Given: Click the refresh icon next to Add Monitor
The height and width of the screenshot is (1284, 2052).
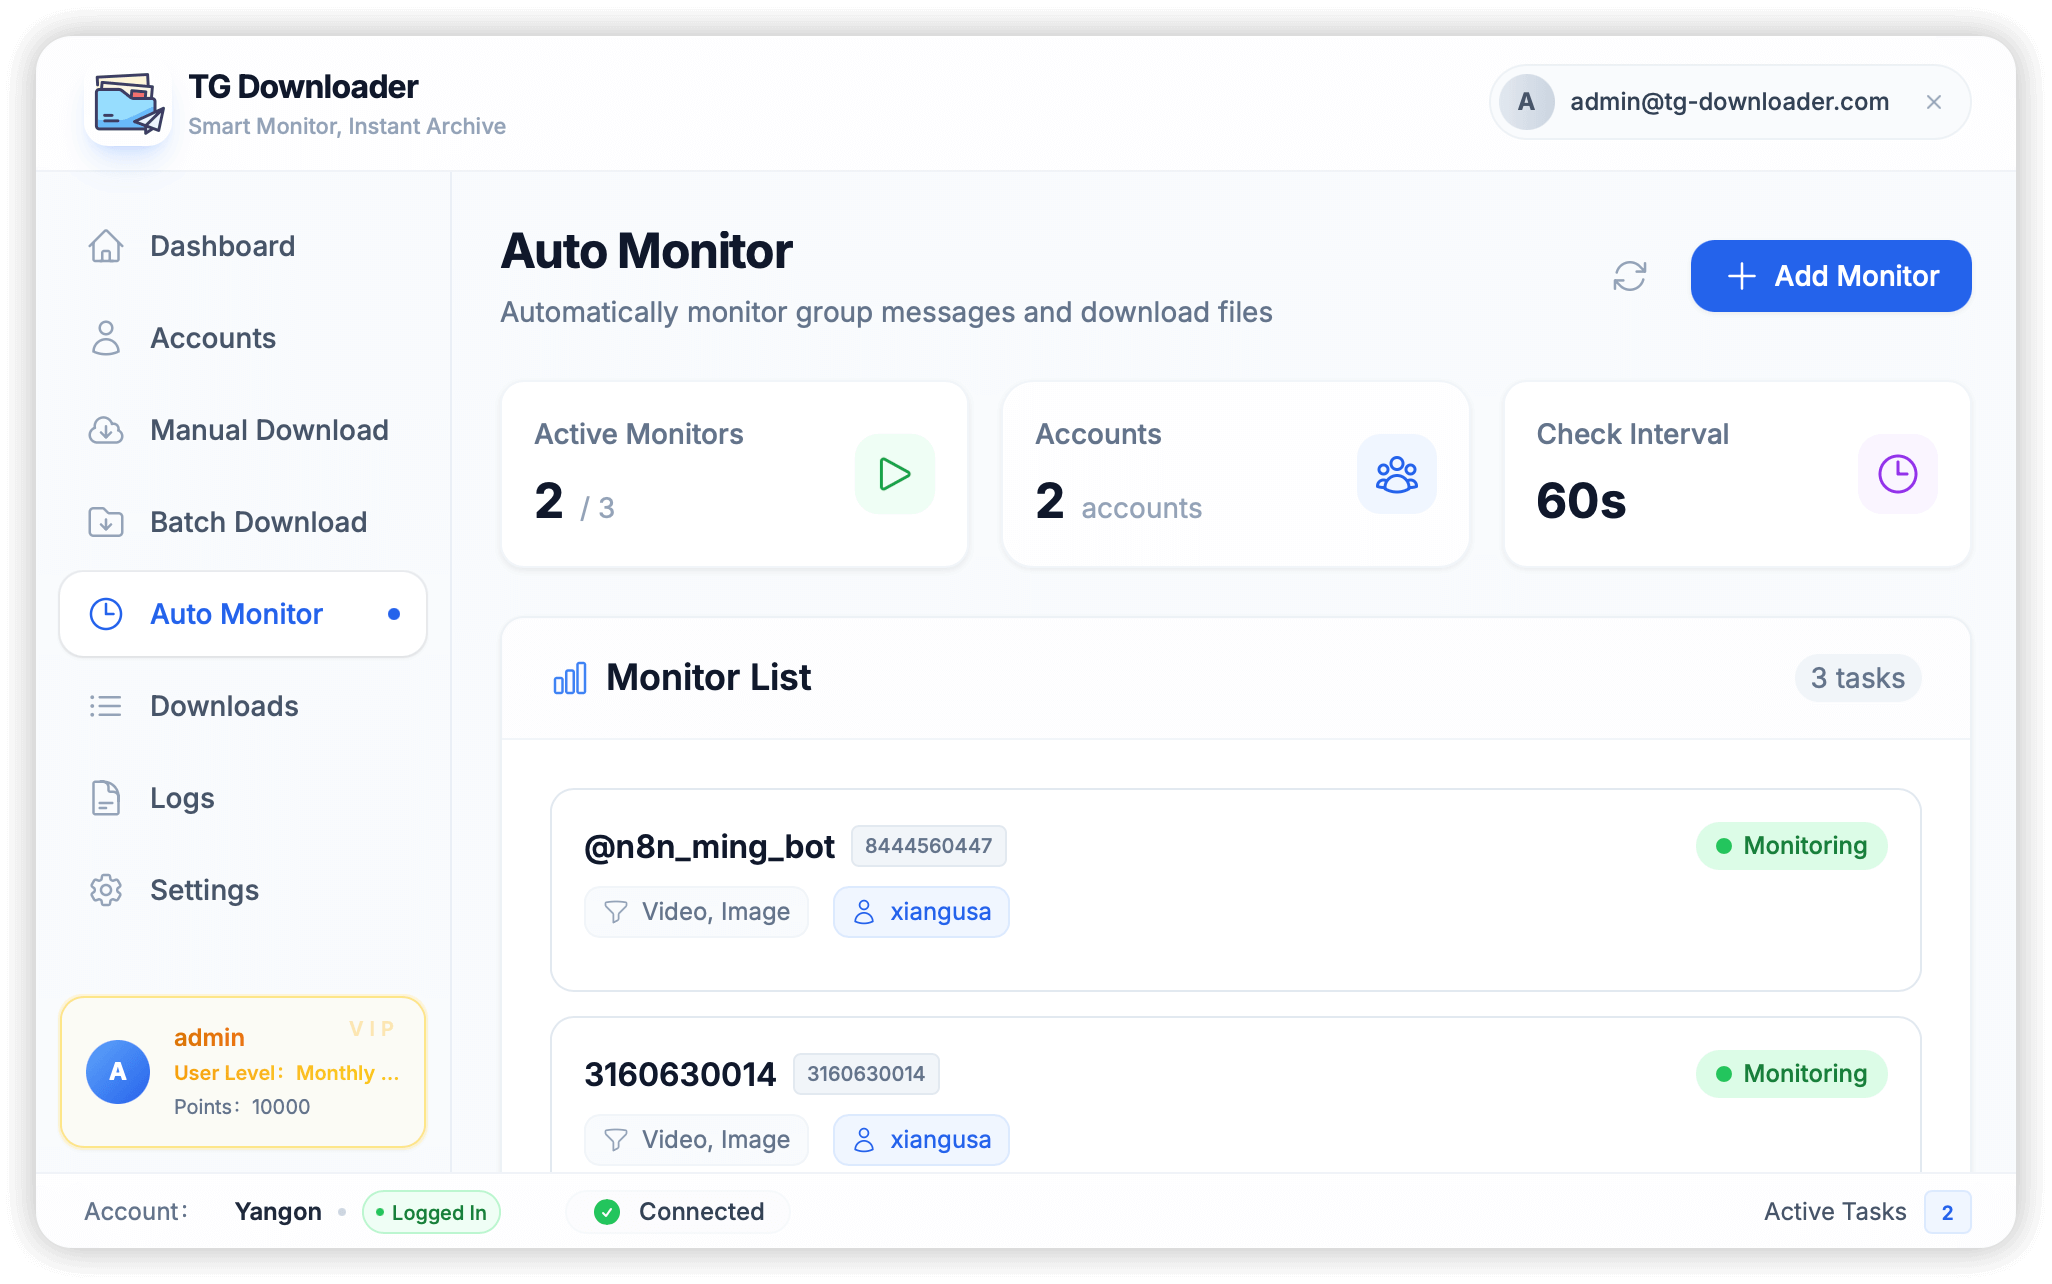Looking at the screenshot, I should [1630, 276].
